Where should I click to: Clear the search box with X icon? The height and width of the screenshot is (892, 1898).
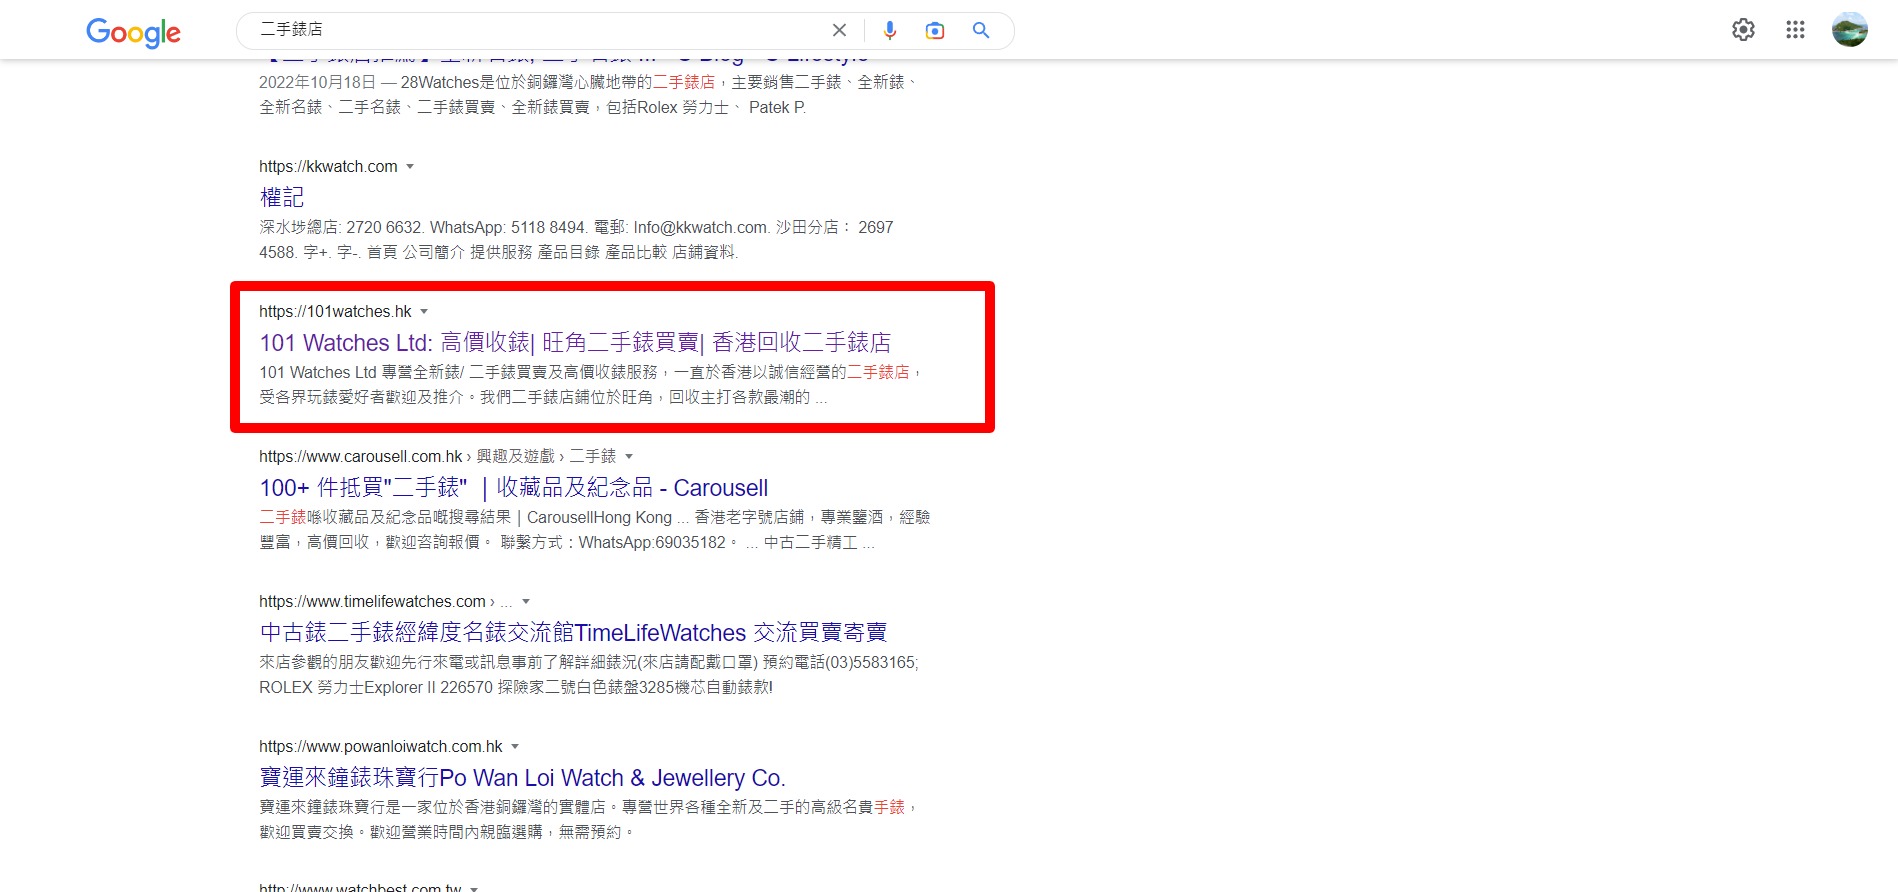coord(839,30)
